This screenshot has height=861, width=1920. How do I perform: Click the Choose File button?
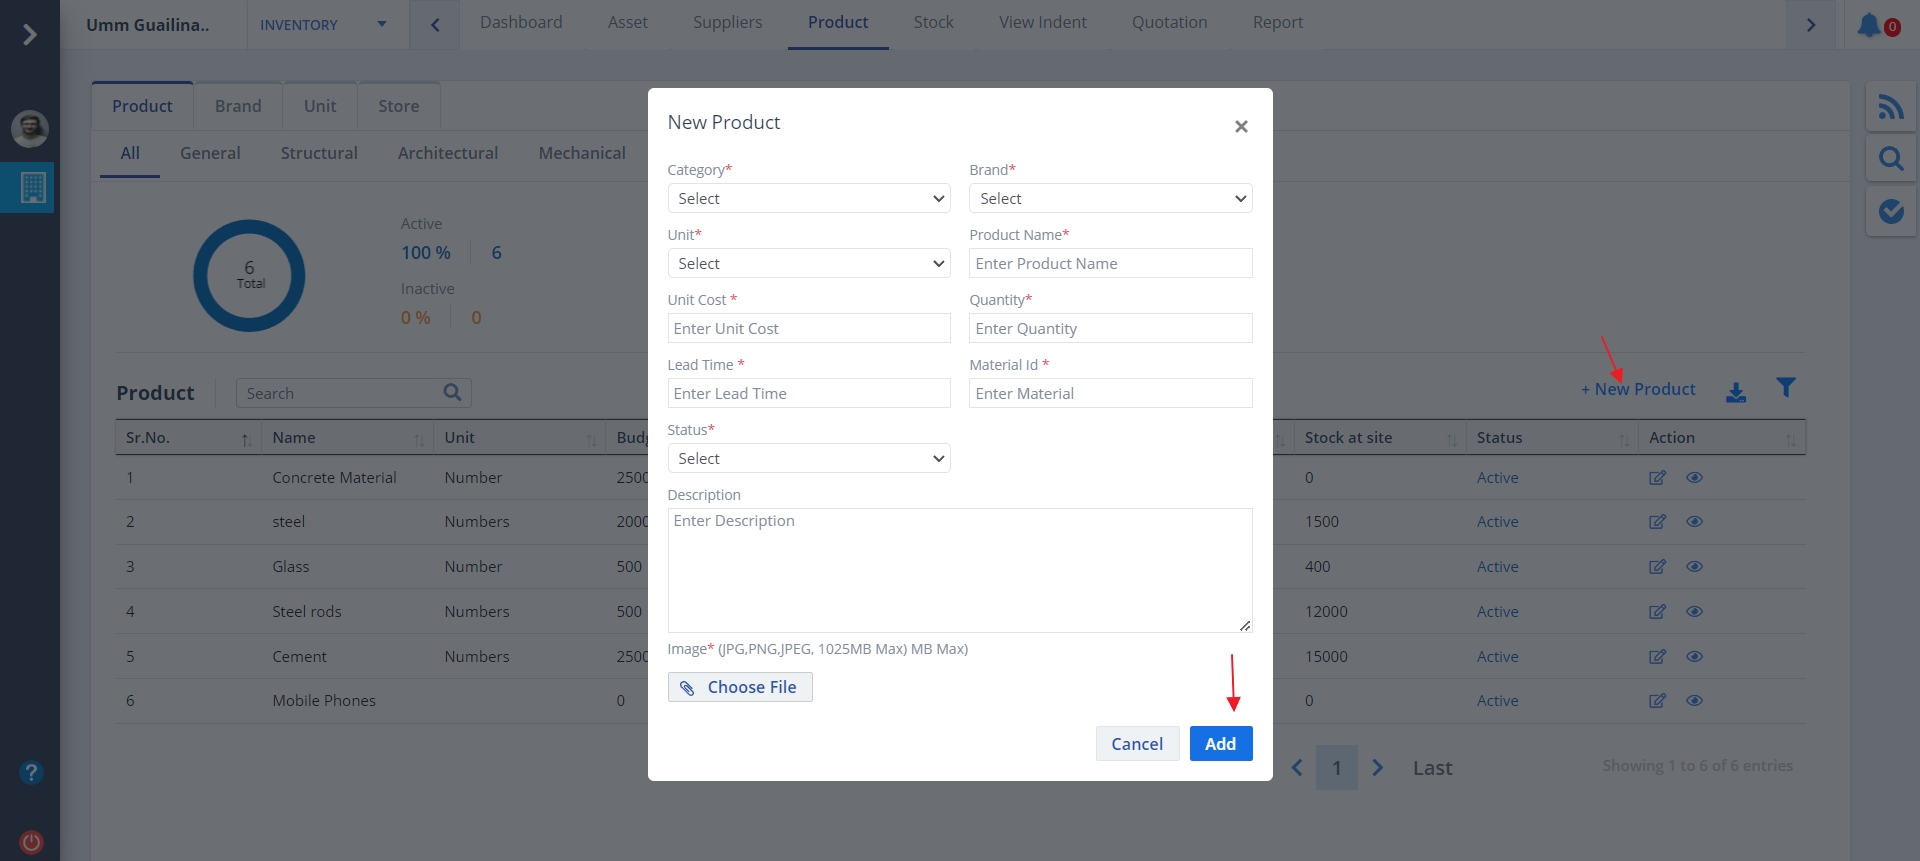[x=740, y=687]
